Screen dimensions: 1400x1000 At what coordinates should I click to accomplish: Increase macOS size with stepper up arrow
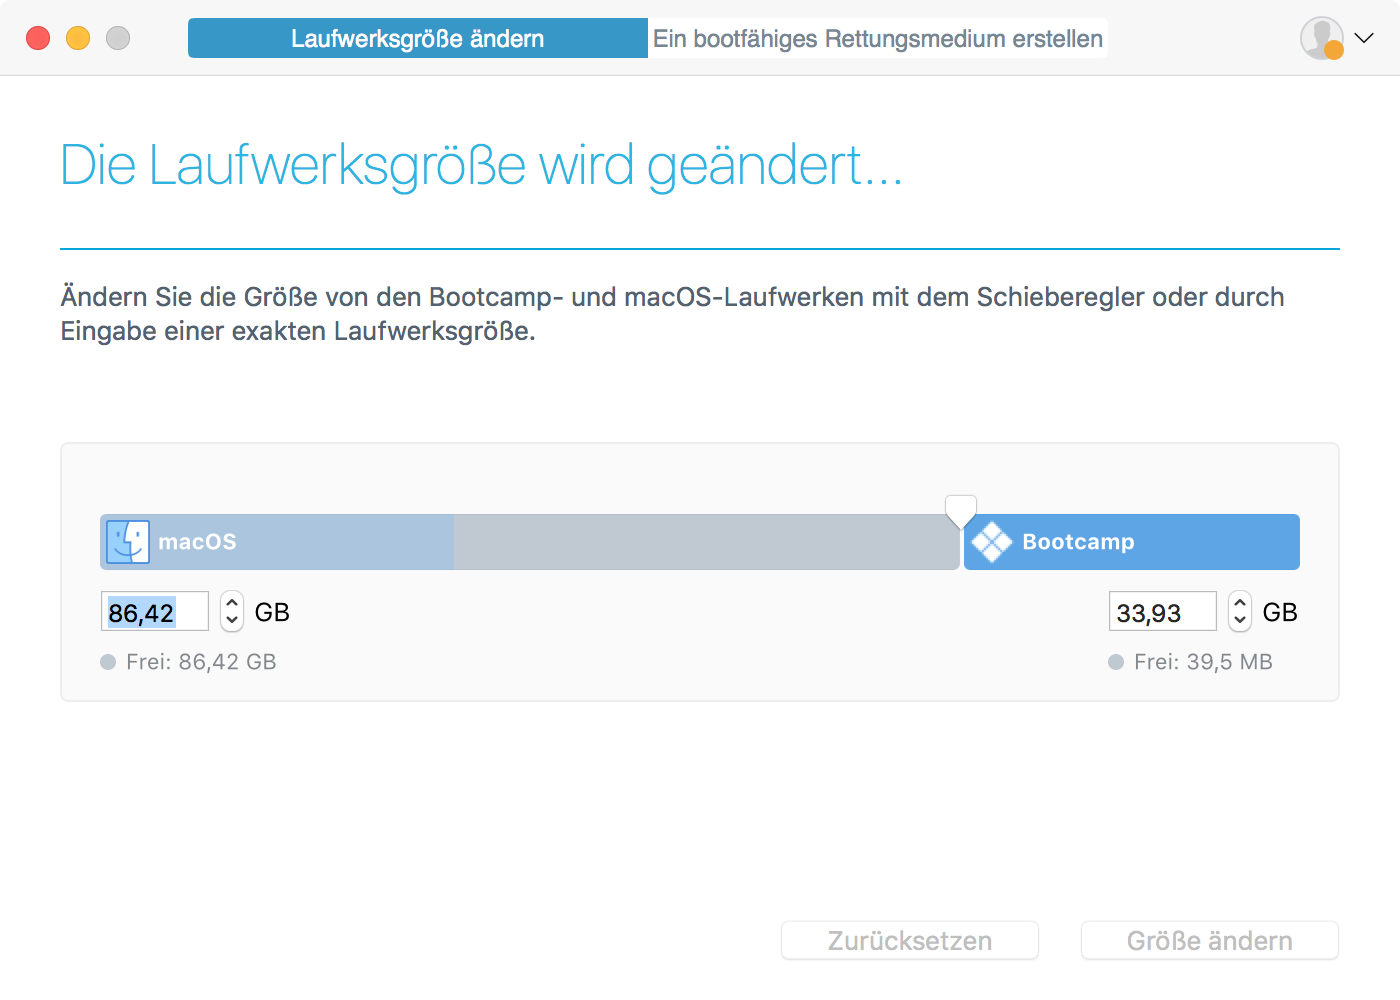coord(232,602)
